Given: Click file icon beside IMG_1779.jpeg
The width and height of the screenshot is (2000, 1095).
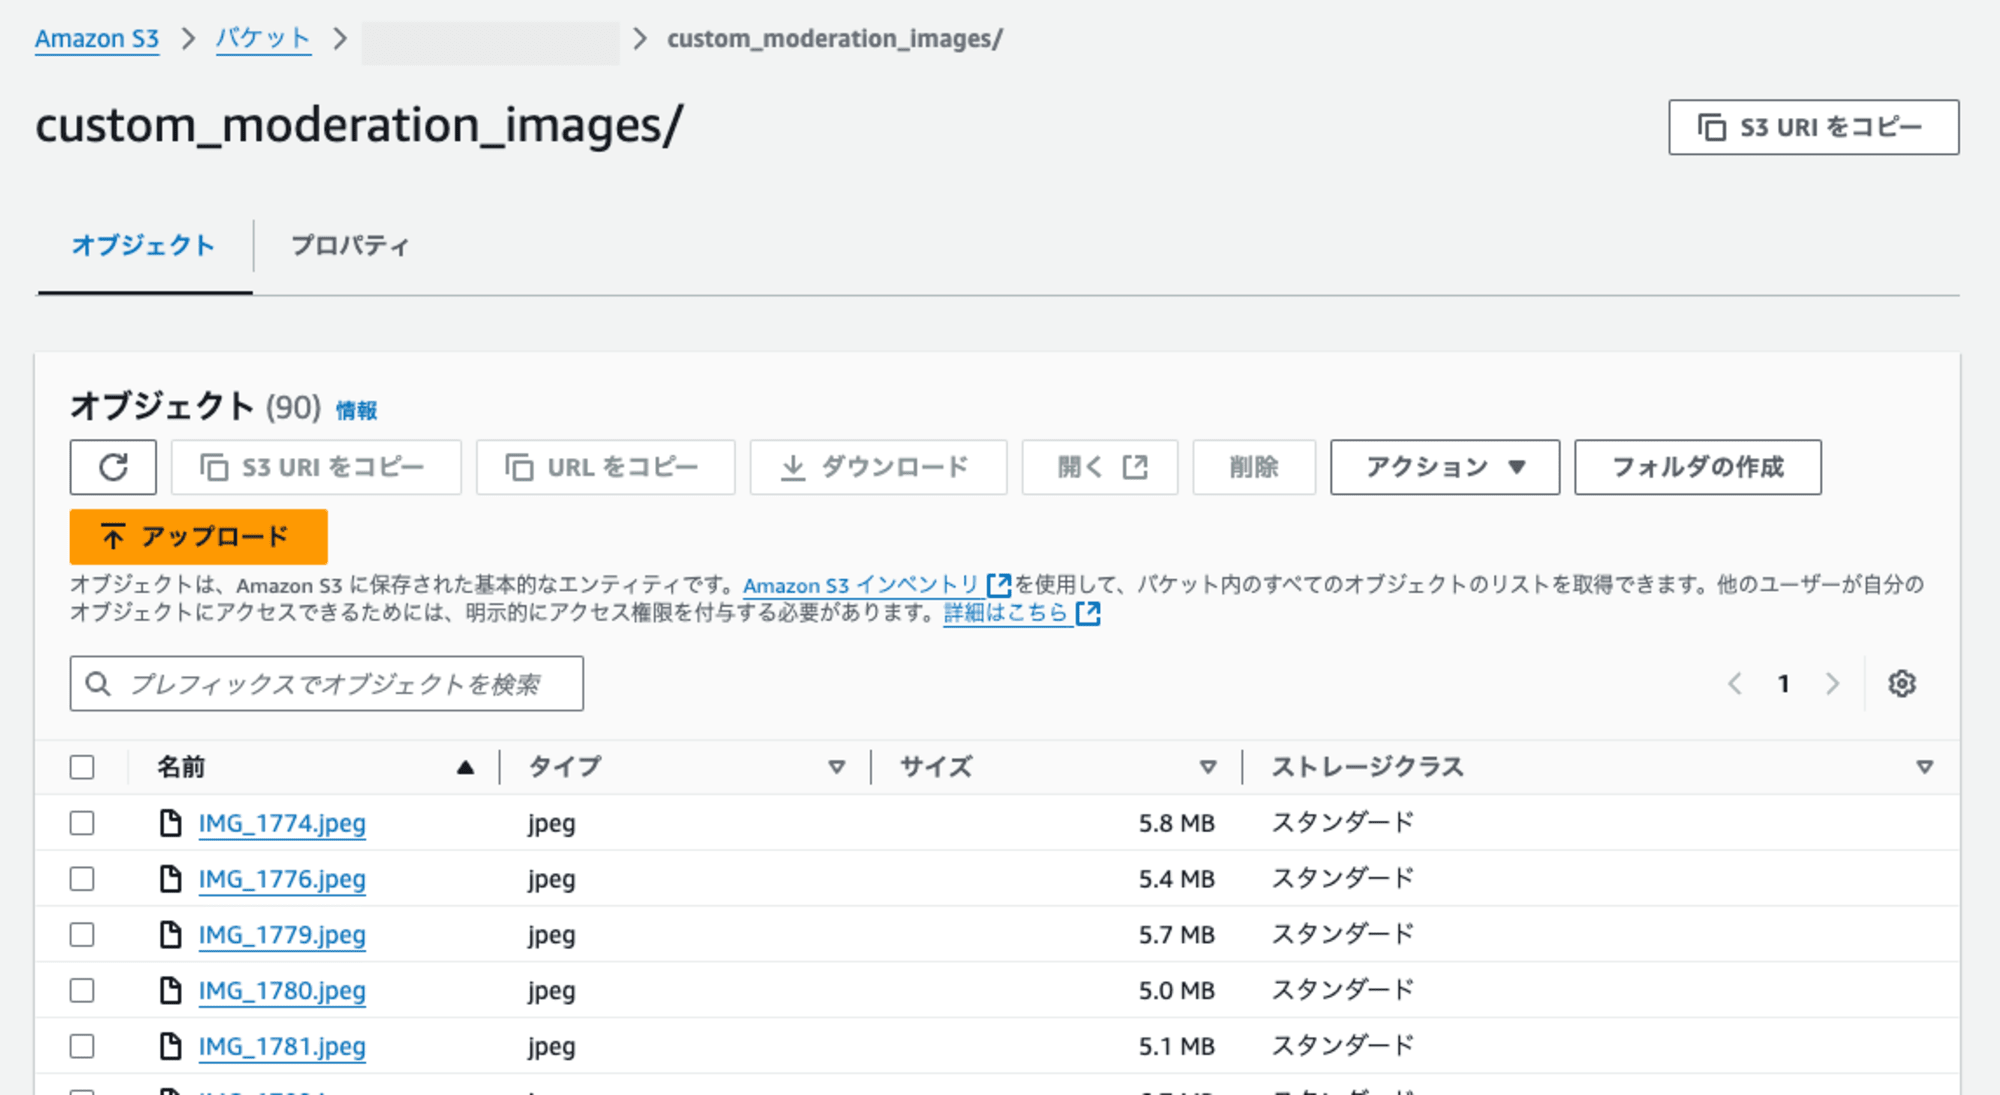Looking at the screenshot, I should pos(171,935).
